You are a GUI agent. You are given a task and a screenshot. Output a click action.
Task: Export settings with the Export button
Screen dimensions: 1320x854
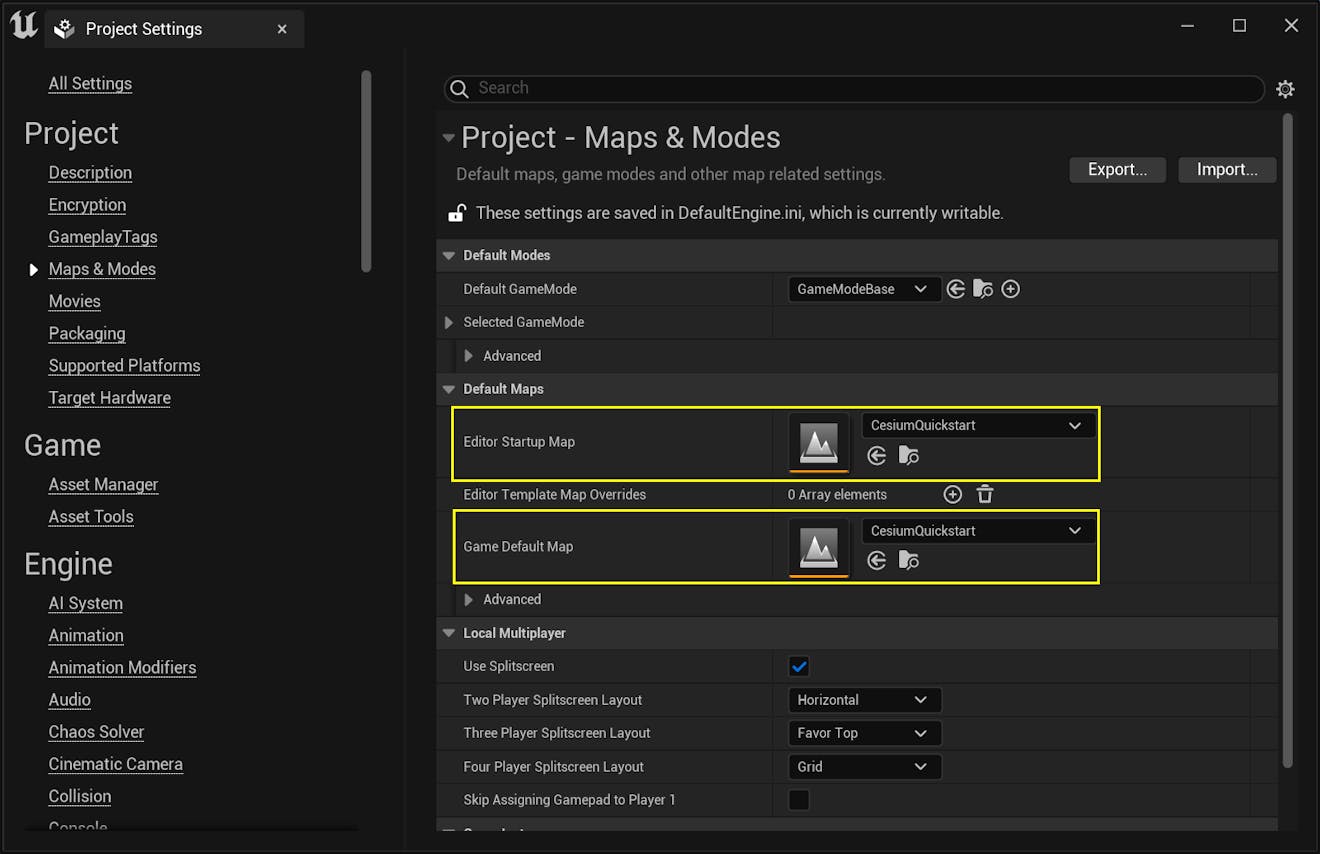pos(1117,169)
